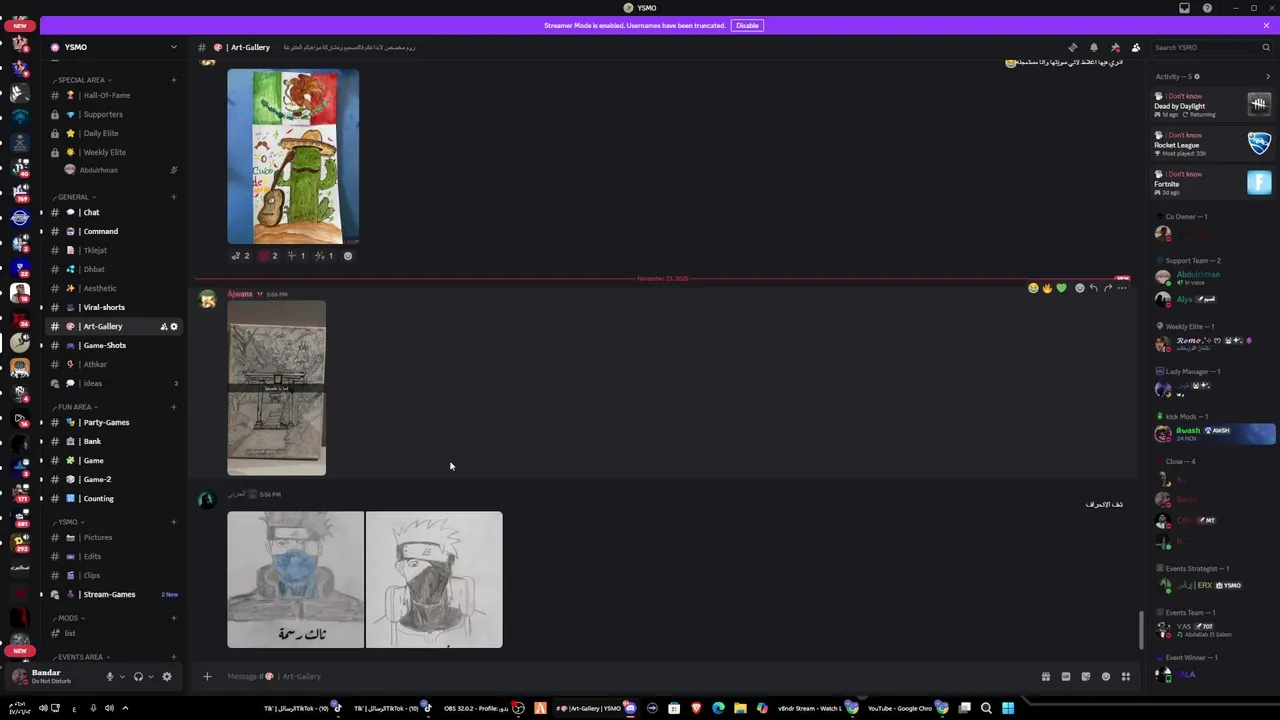
Task: Open the gift Nitro icon
Action: [x=1046, y=677]
